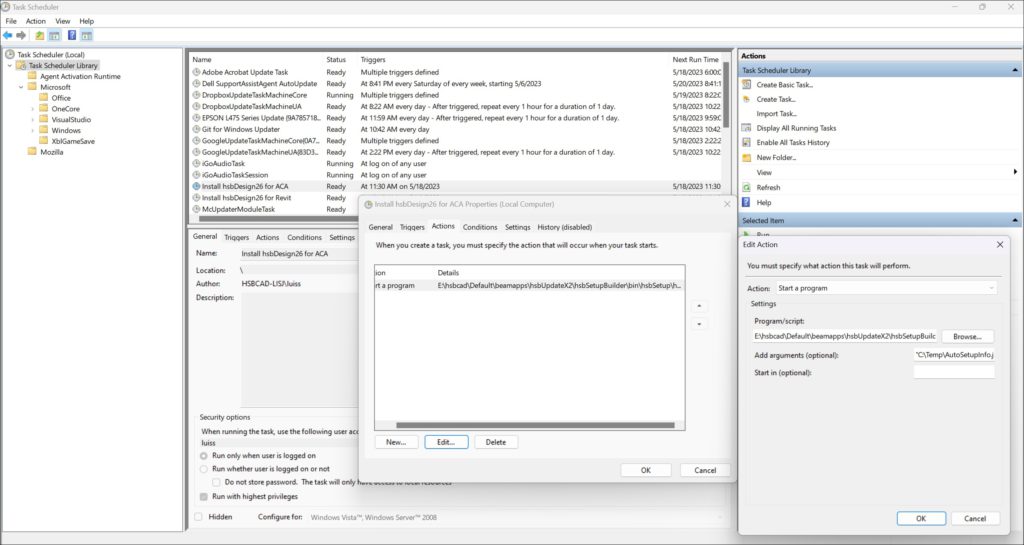Click the Edit... button in Properties dialog
1024x545 pixels.
tap(446, 442)
